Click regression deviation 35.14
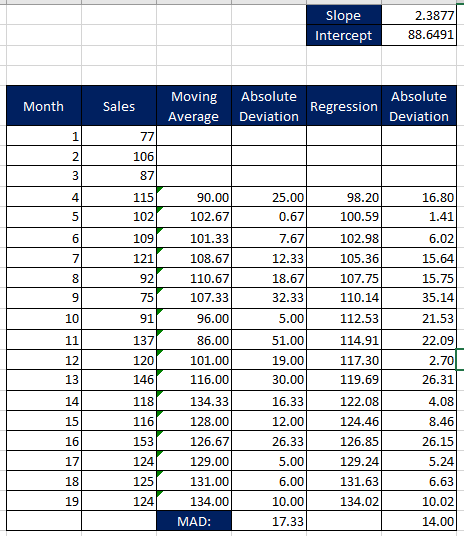 (419, 298)
